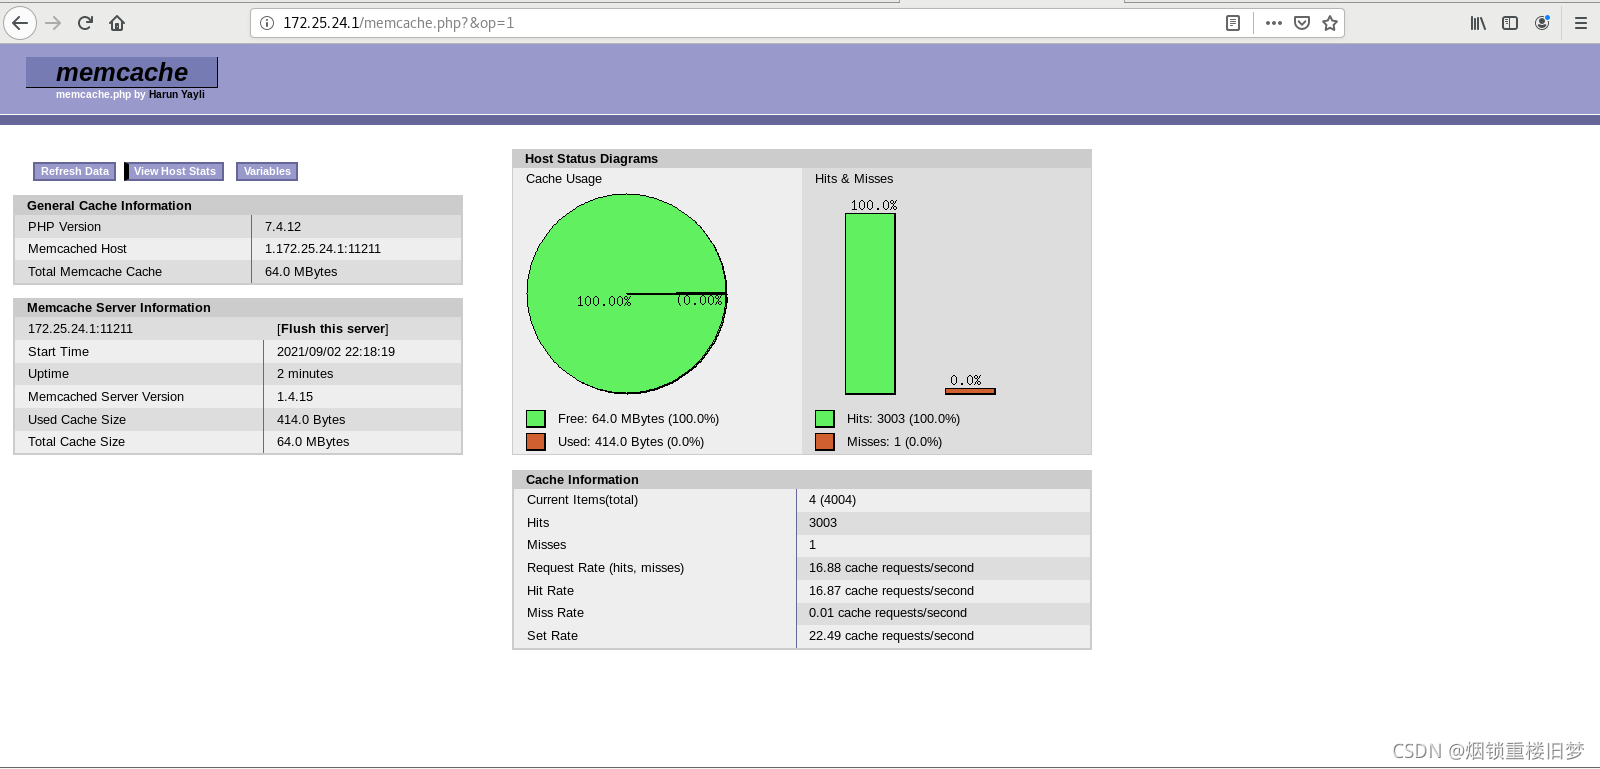The height and width of the screenshot is (769, 1600).
Task: Click the orange Misses legend swatch
Action: coord(825,442)
